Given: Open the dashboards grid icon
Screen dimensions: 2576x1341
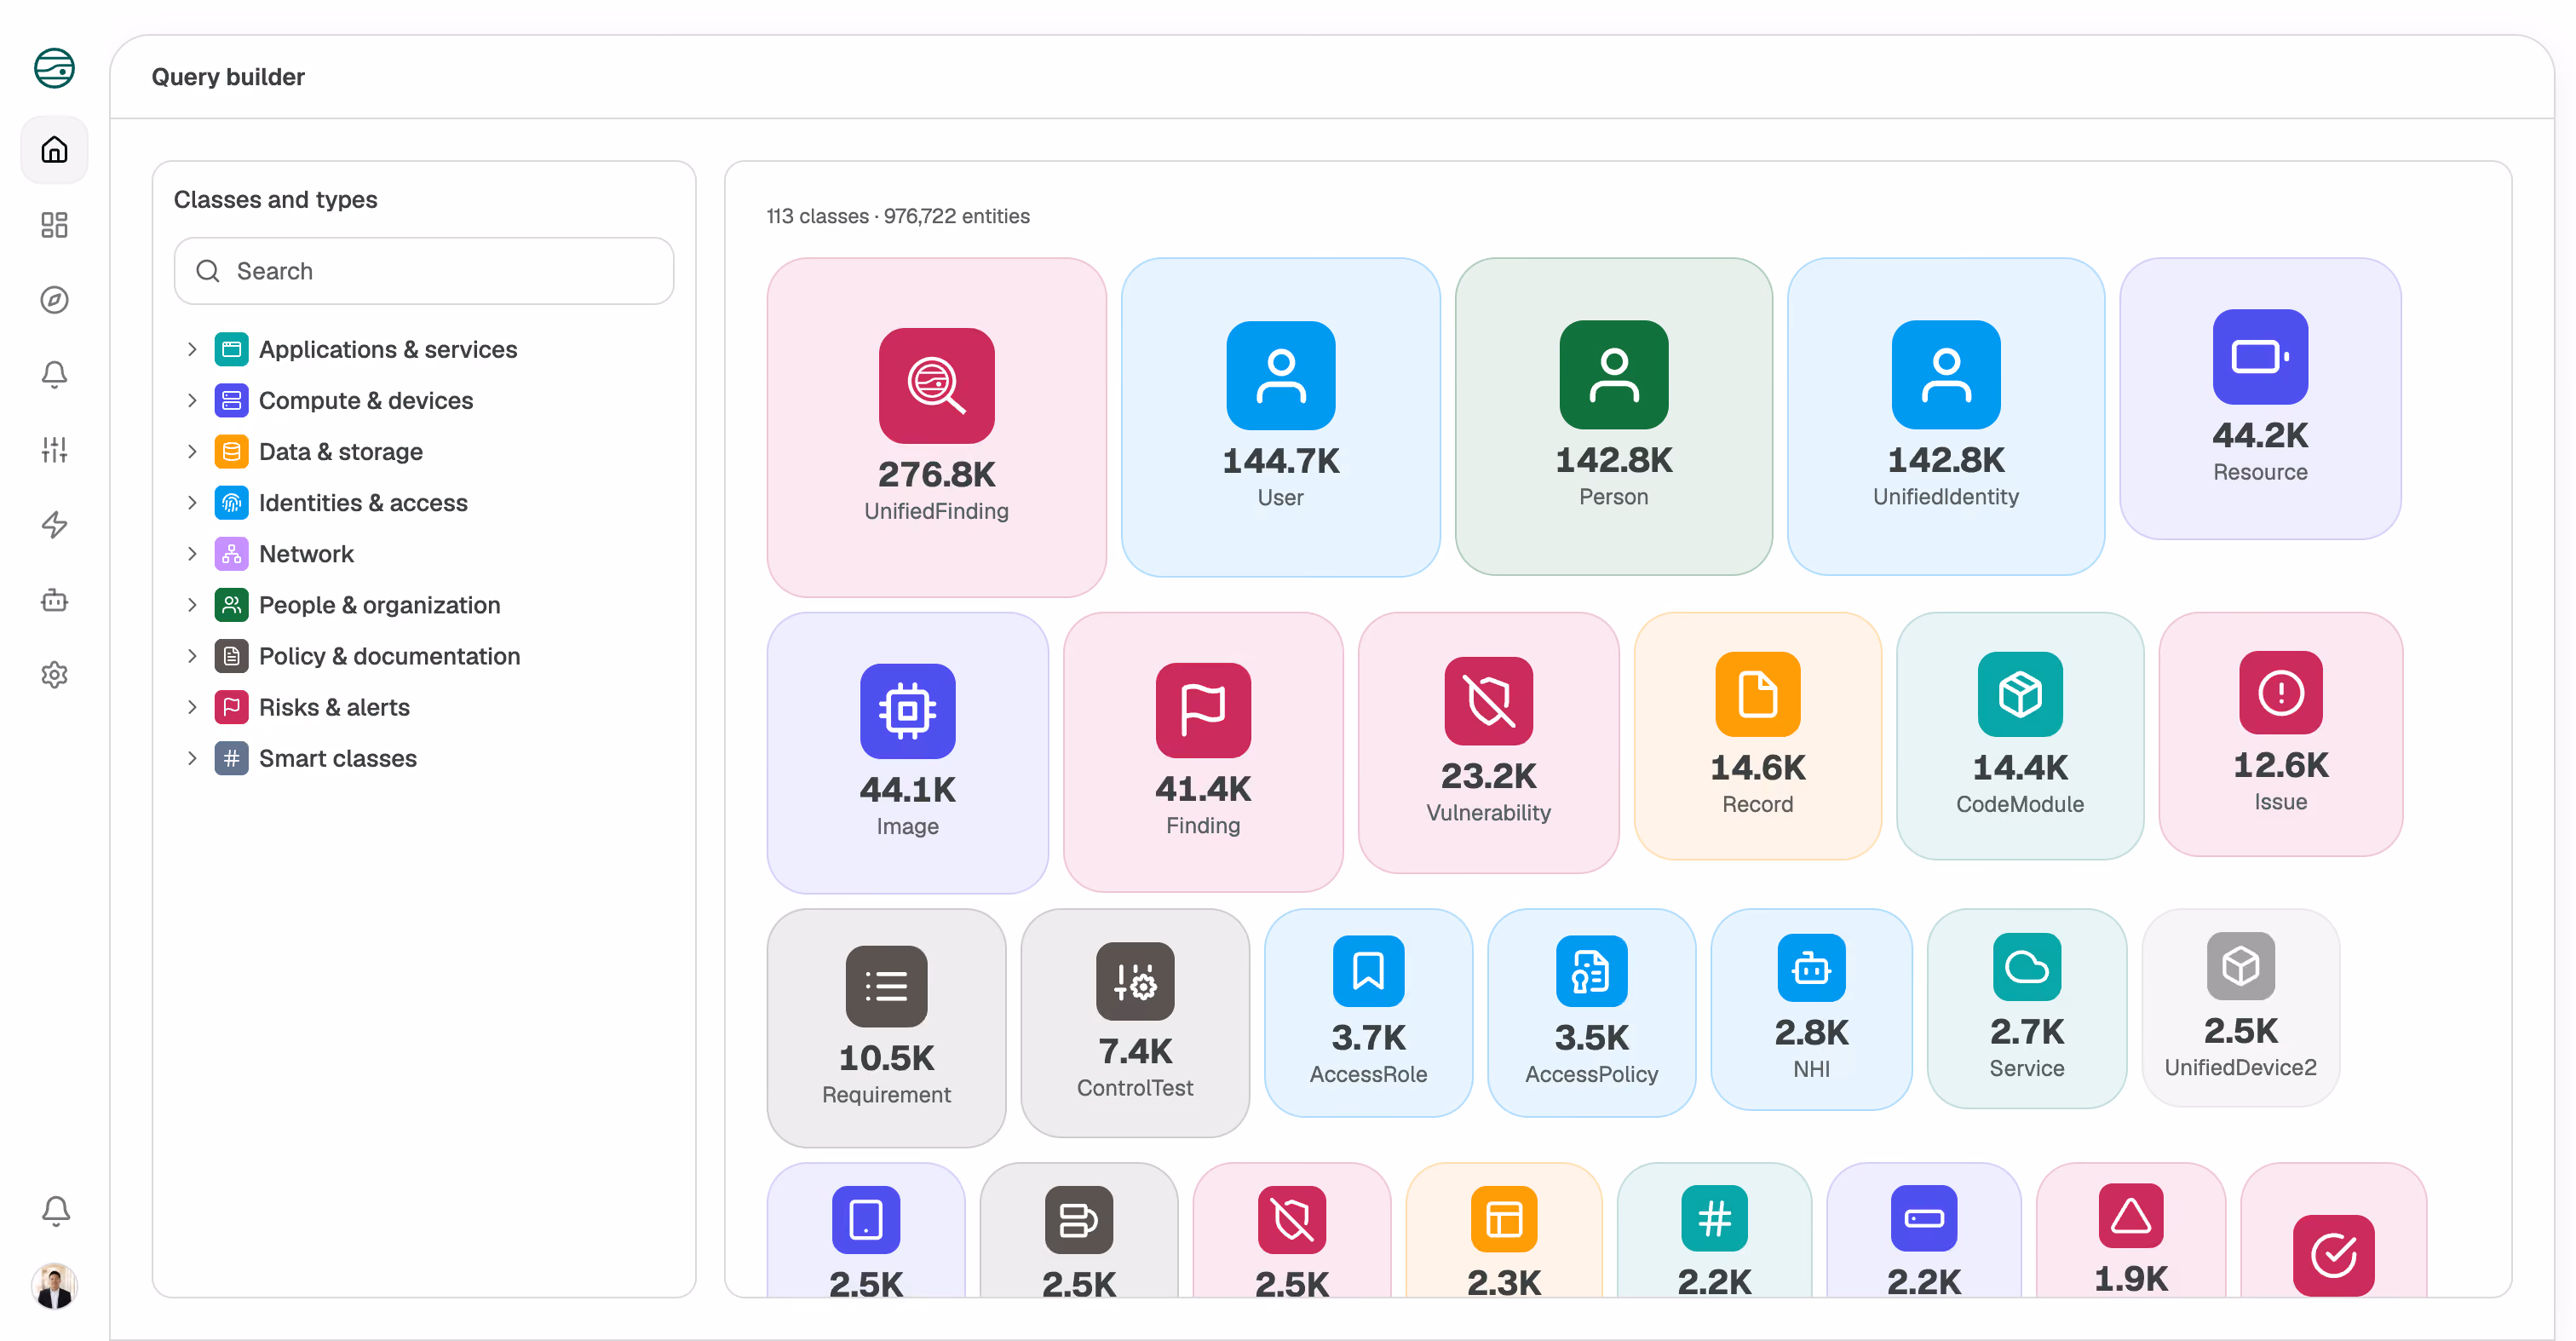Looking at the screenshot, I should click(x=54, y=225).
